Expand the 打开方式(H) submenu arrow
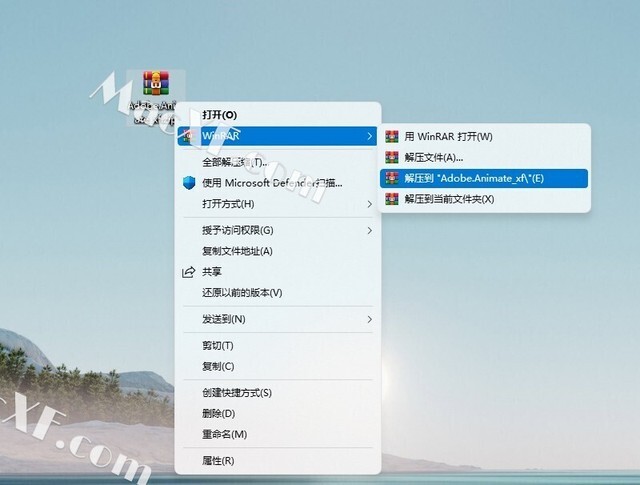 coord(369,204)
